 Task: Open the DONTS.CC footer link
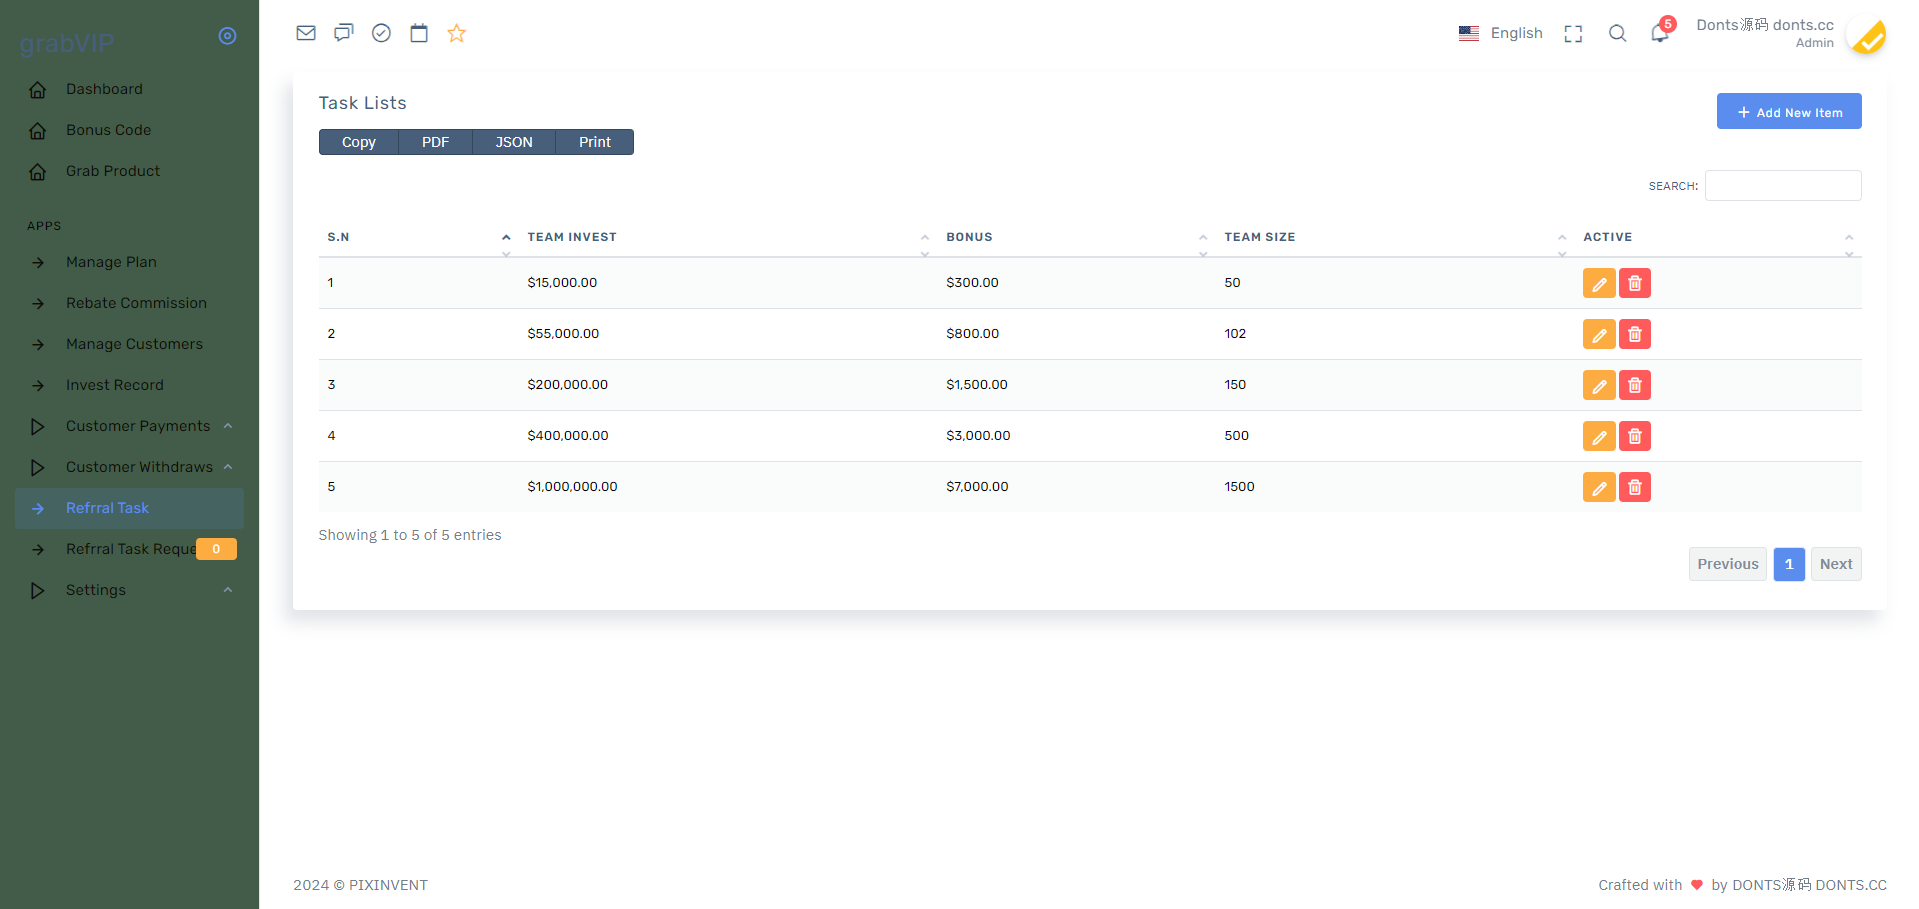point(1809,885)
